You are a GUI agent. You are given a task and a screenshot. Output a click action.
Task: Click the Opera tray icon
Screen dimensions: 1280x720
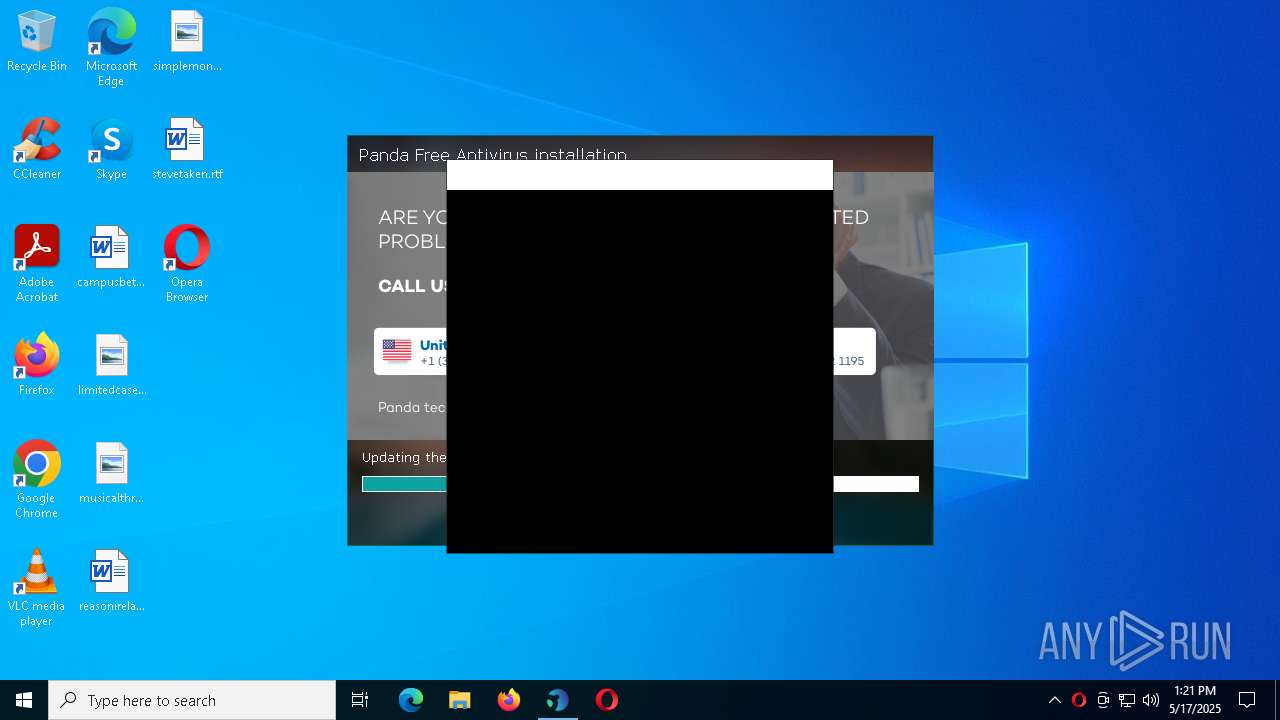tap(1079, 700)
